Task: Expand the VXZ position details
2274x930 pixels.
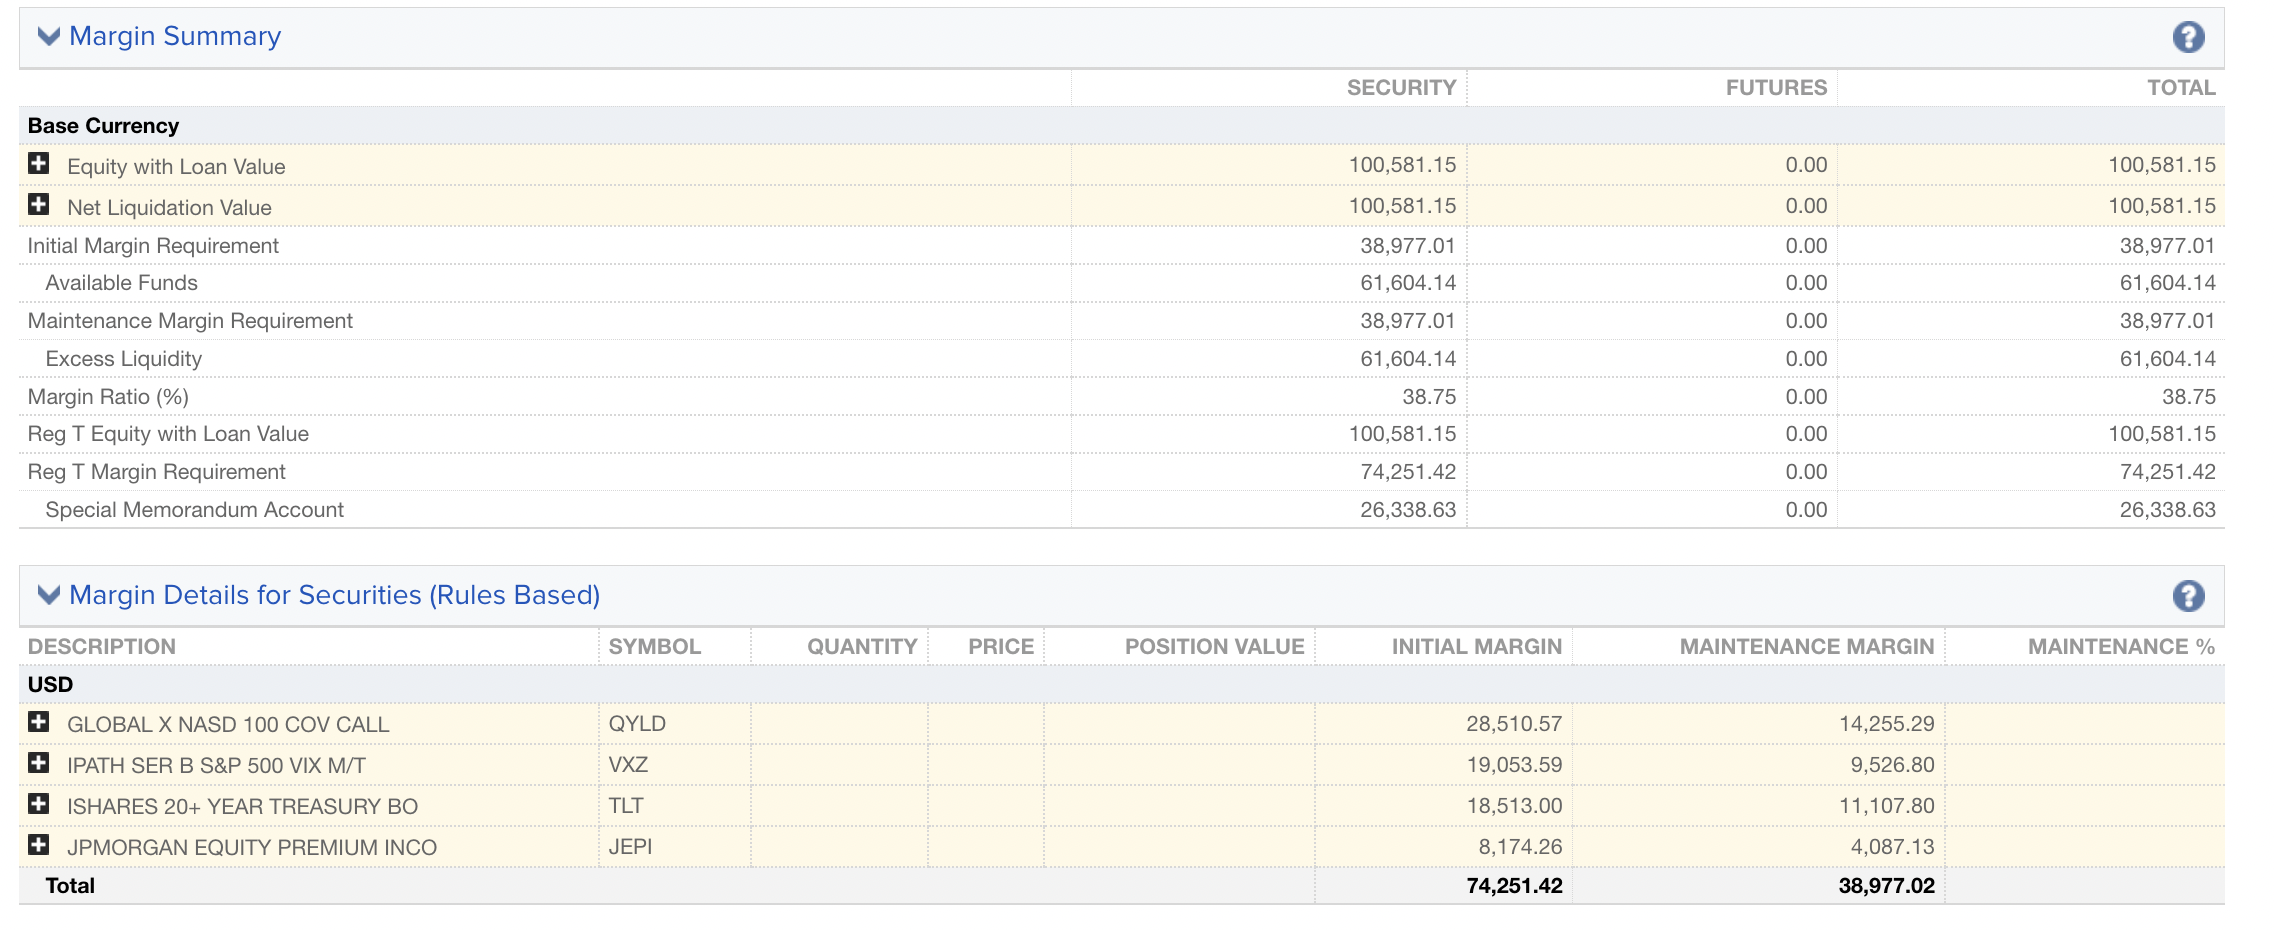Action: 39,763
